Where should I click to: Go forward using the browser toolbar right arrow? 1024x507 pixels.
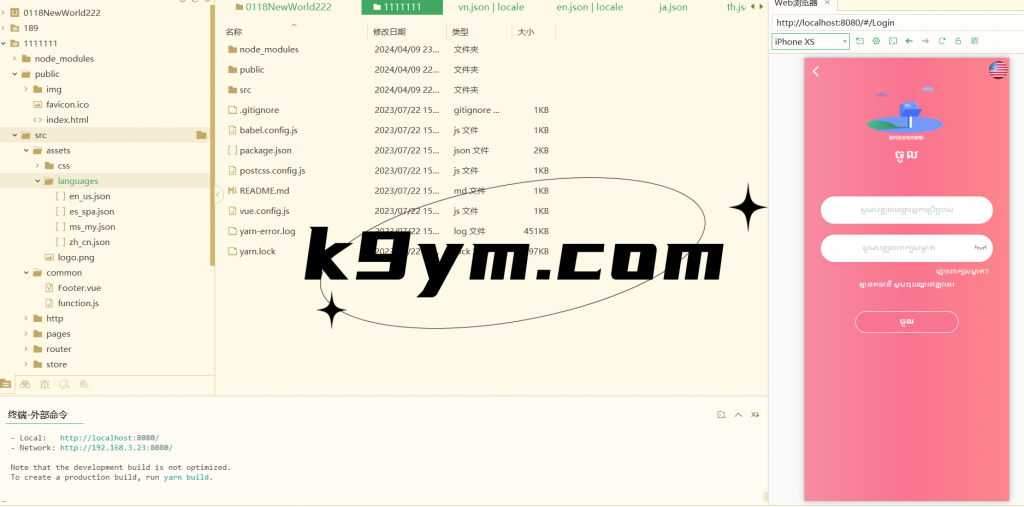coord(925,41)
